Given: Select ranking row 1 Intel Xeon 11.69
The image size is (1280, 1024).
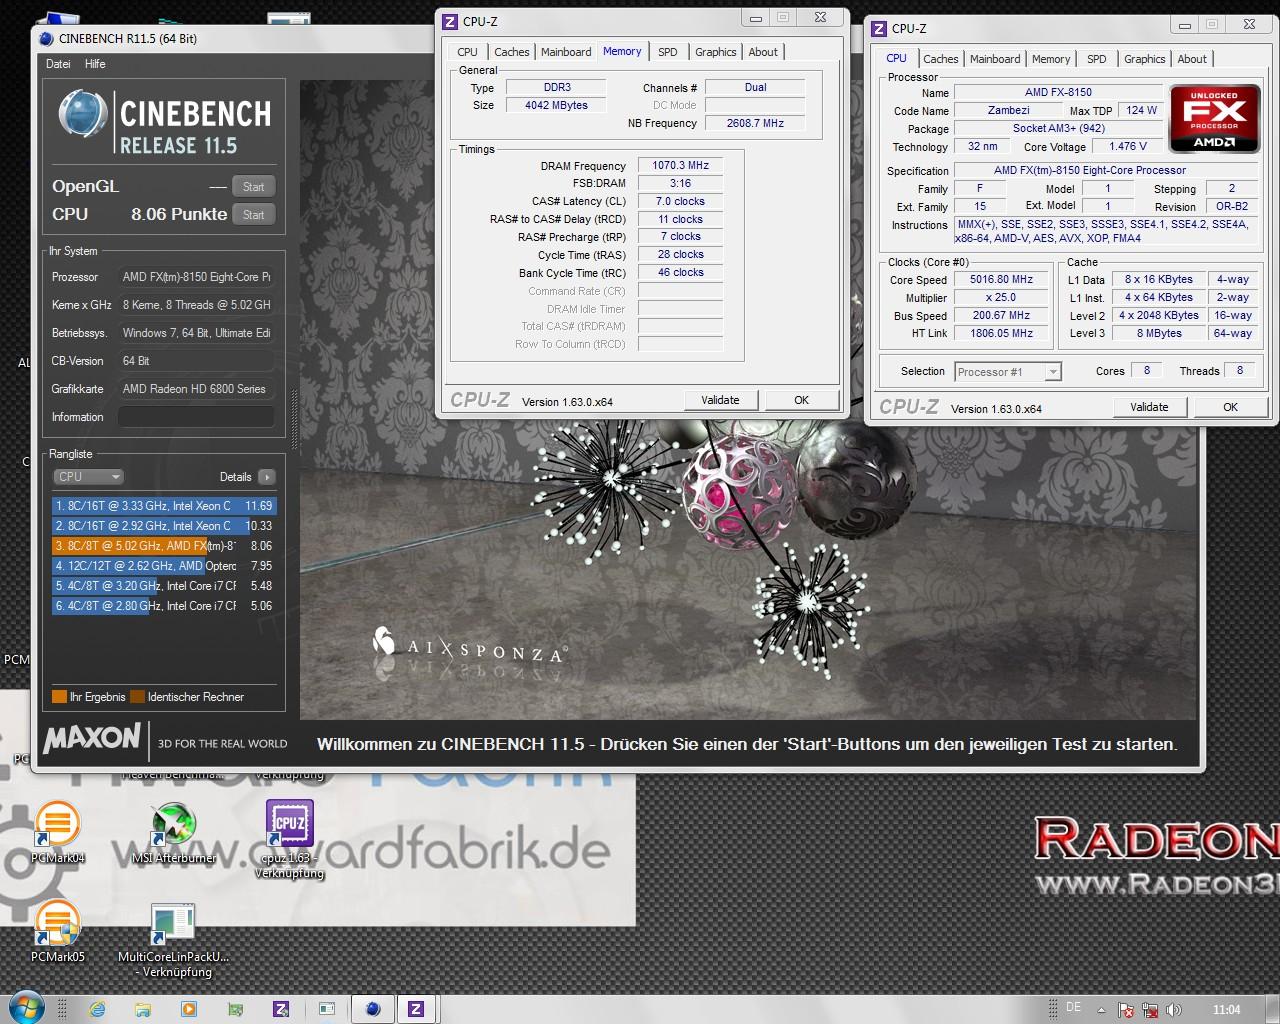Looking at the screenshot, I should (x=163, y=506).
